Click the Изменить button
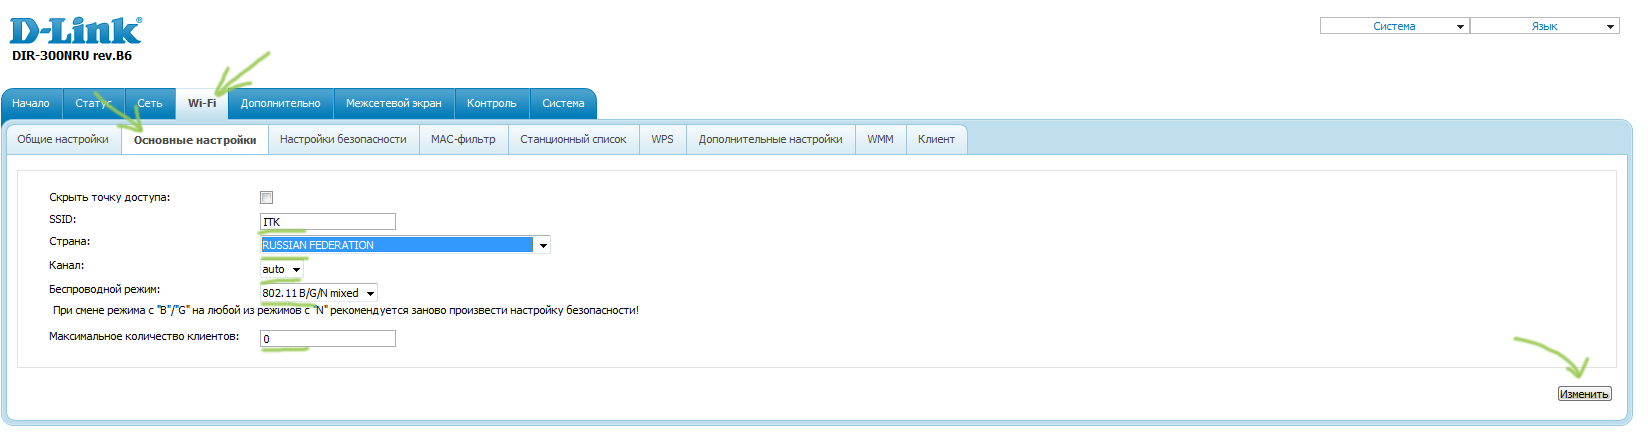This screenshot has width=1648, height=447. point(1584,394)
